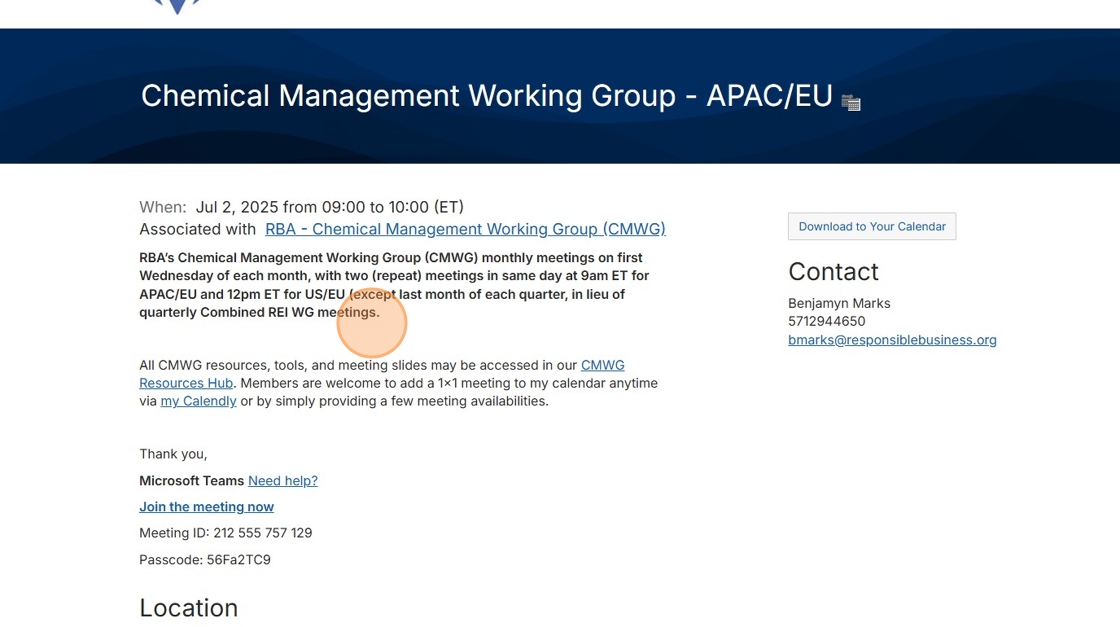Screen dimensions: 1120x627
Task: Click the Microsoft Teams bold label
Action: pos(191,481)
